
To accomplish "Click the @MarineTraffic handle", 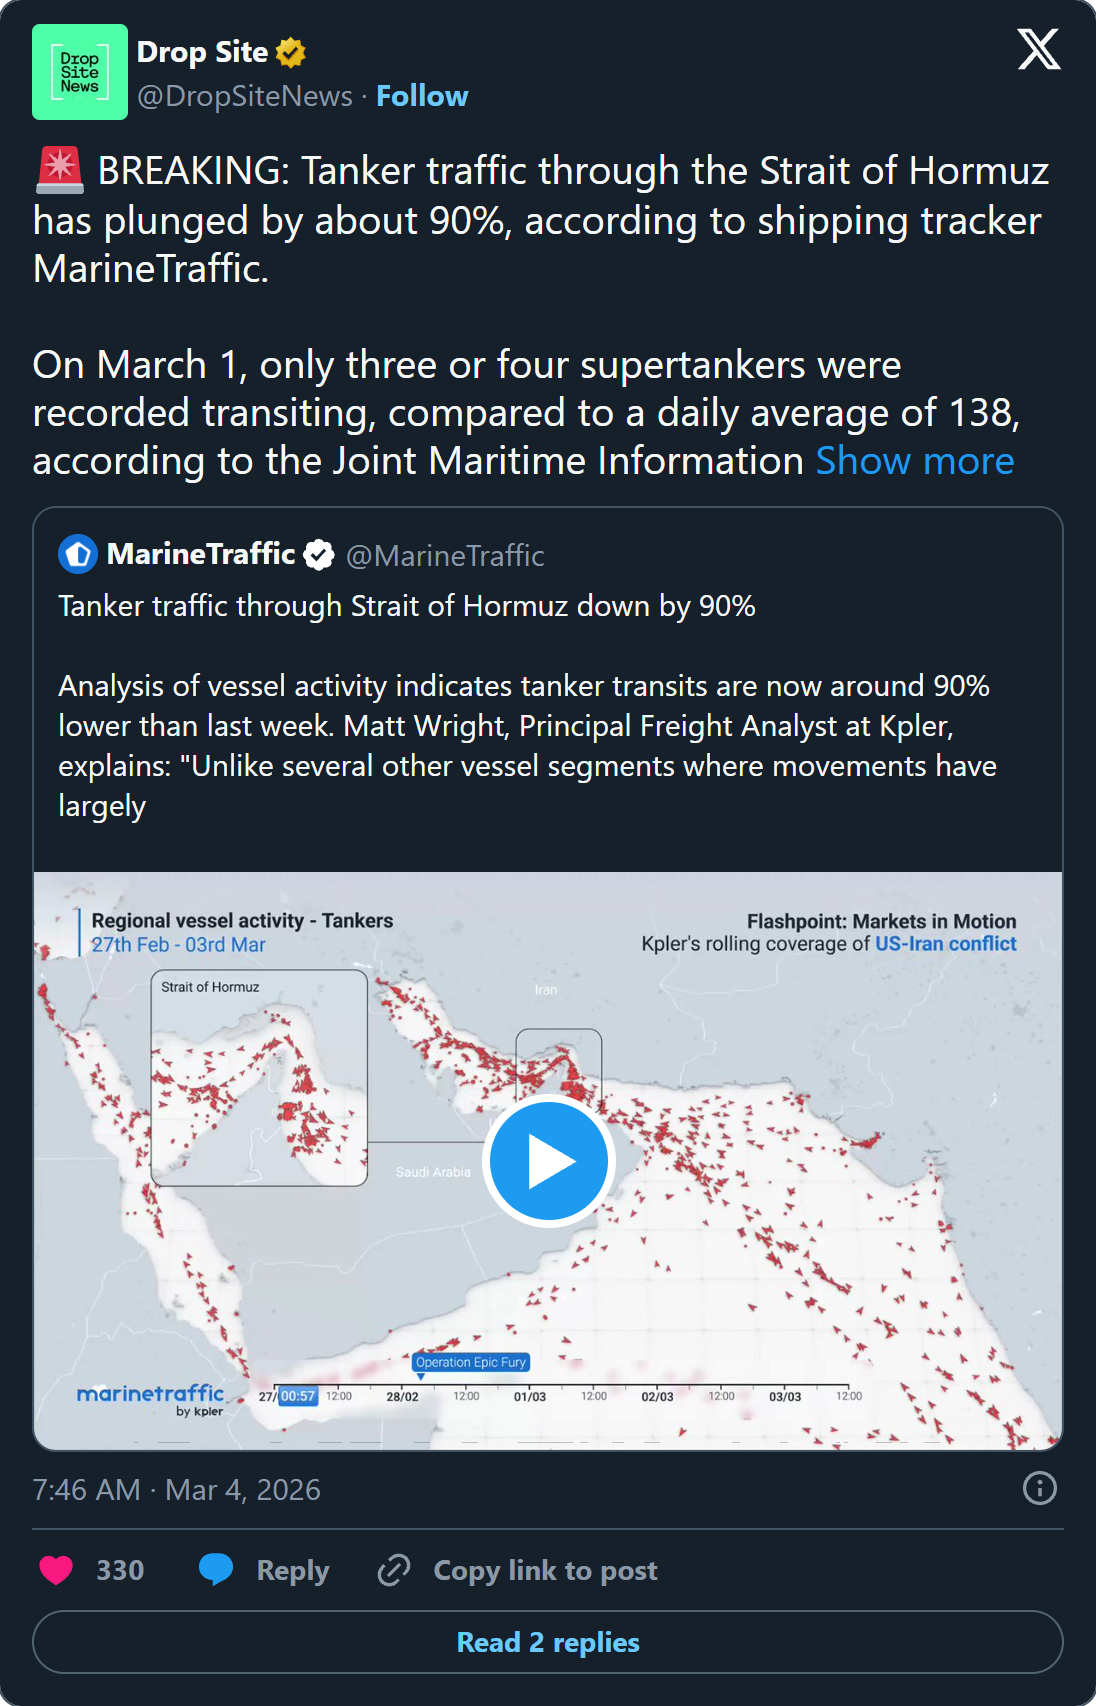I will (444, 555).
